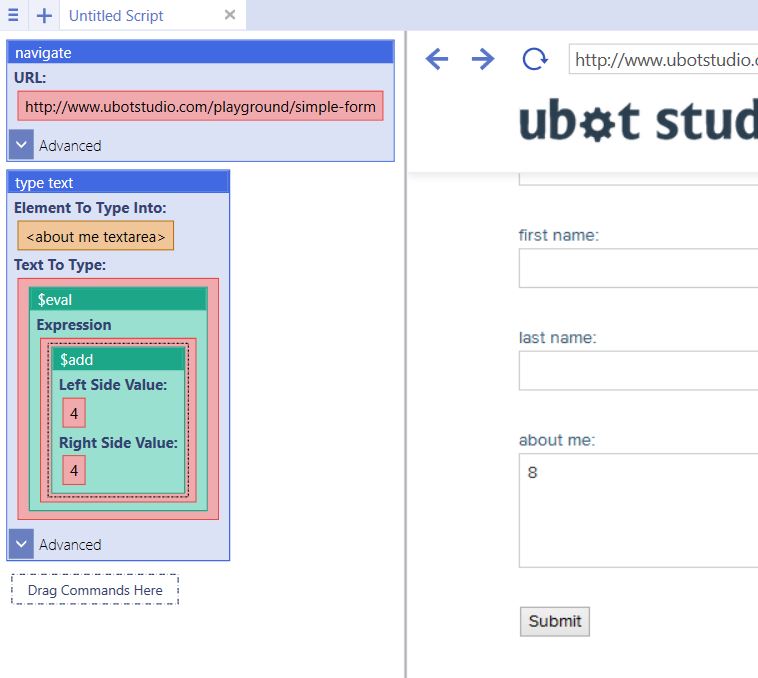Click the 'about me:' form label
The width and height of the screenshot is (758, 678).
tap(557, 440)
